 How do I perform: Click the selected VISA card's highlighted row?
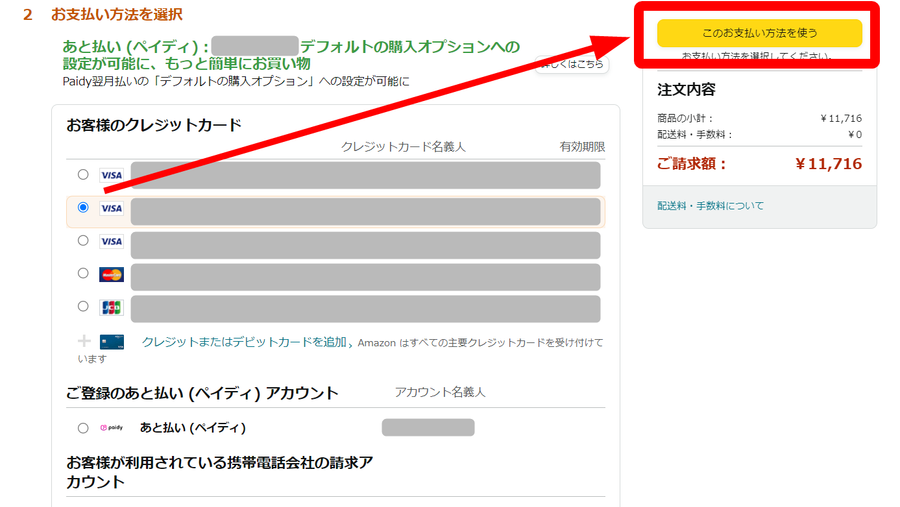336,212
